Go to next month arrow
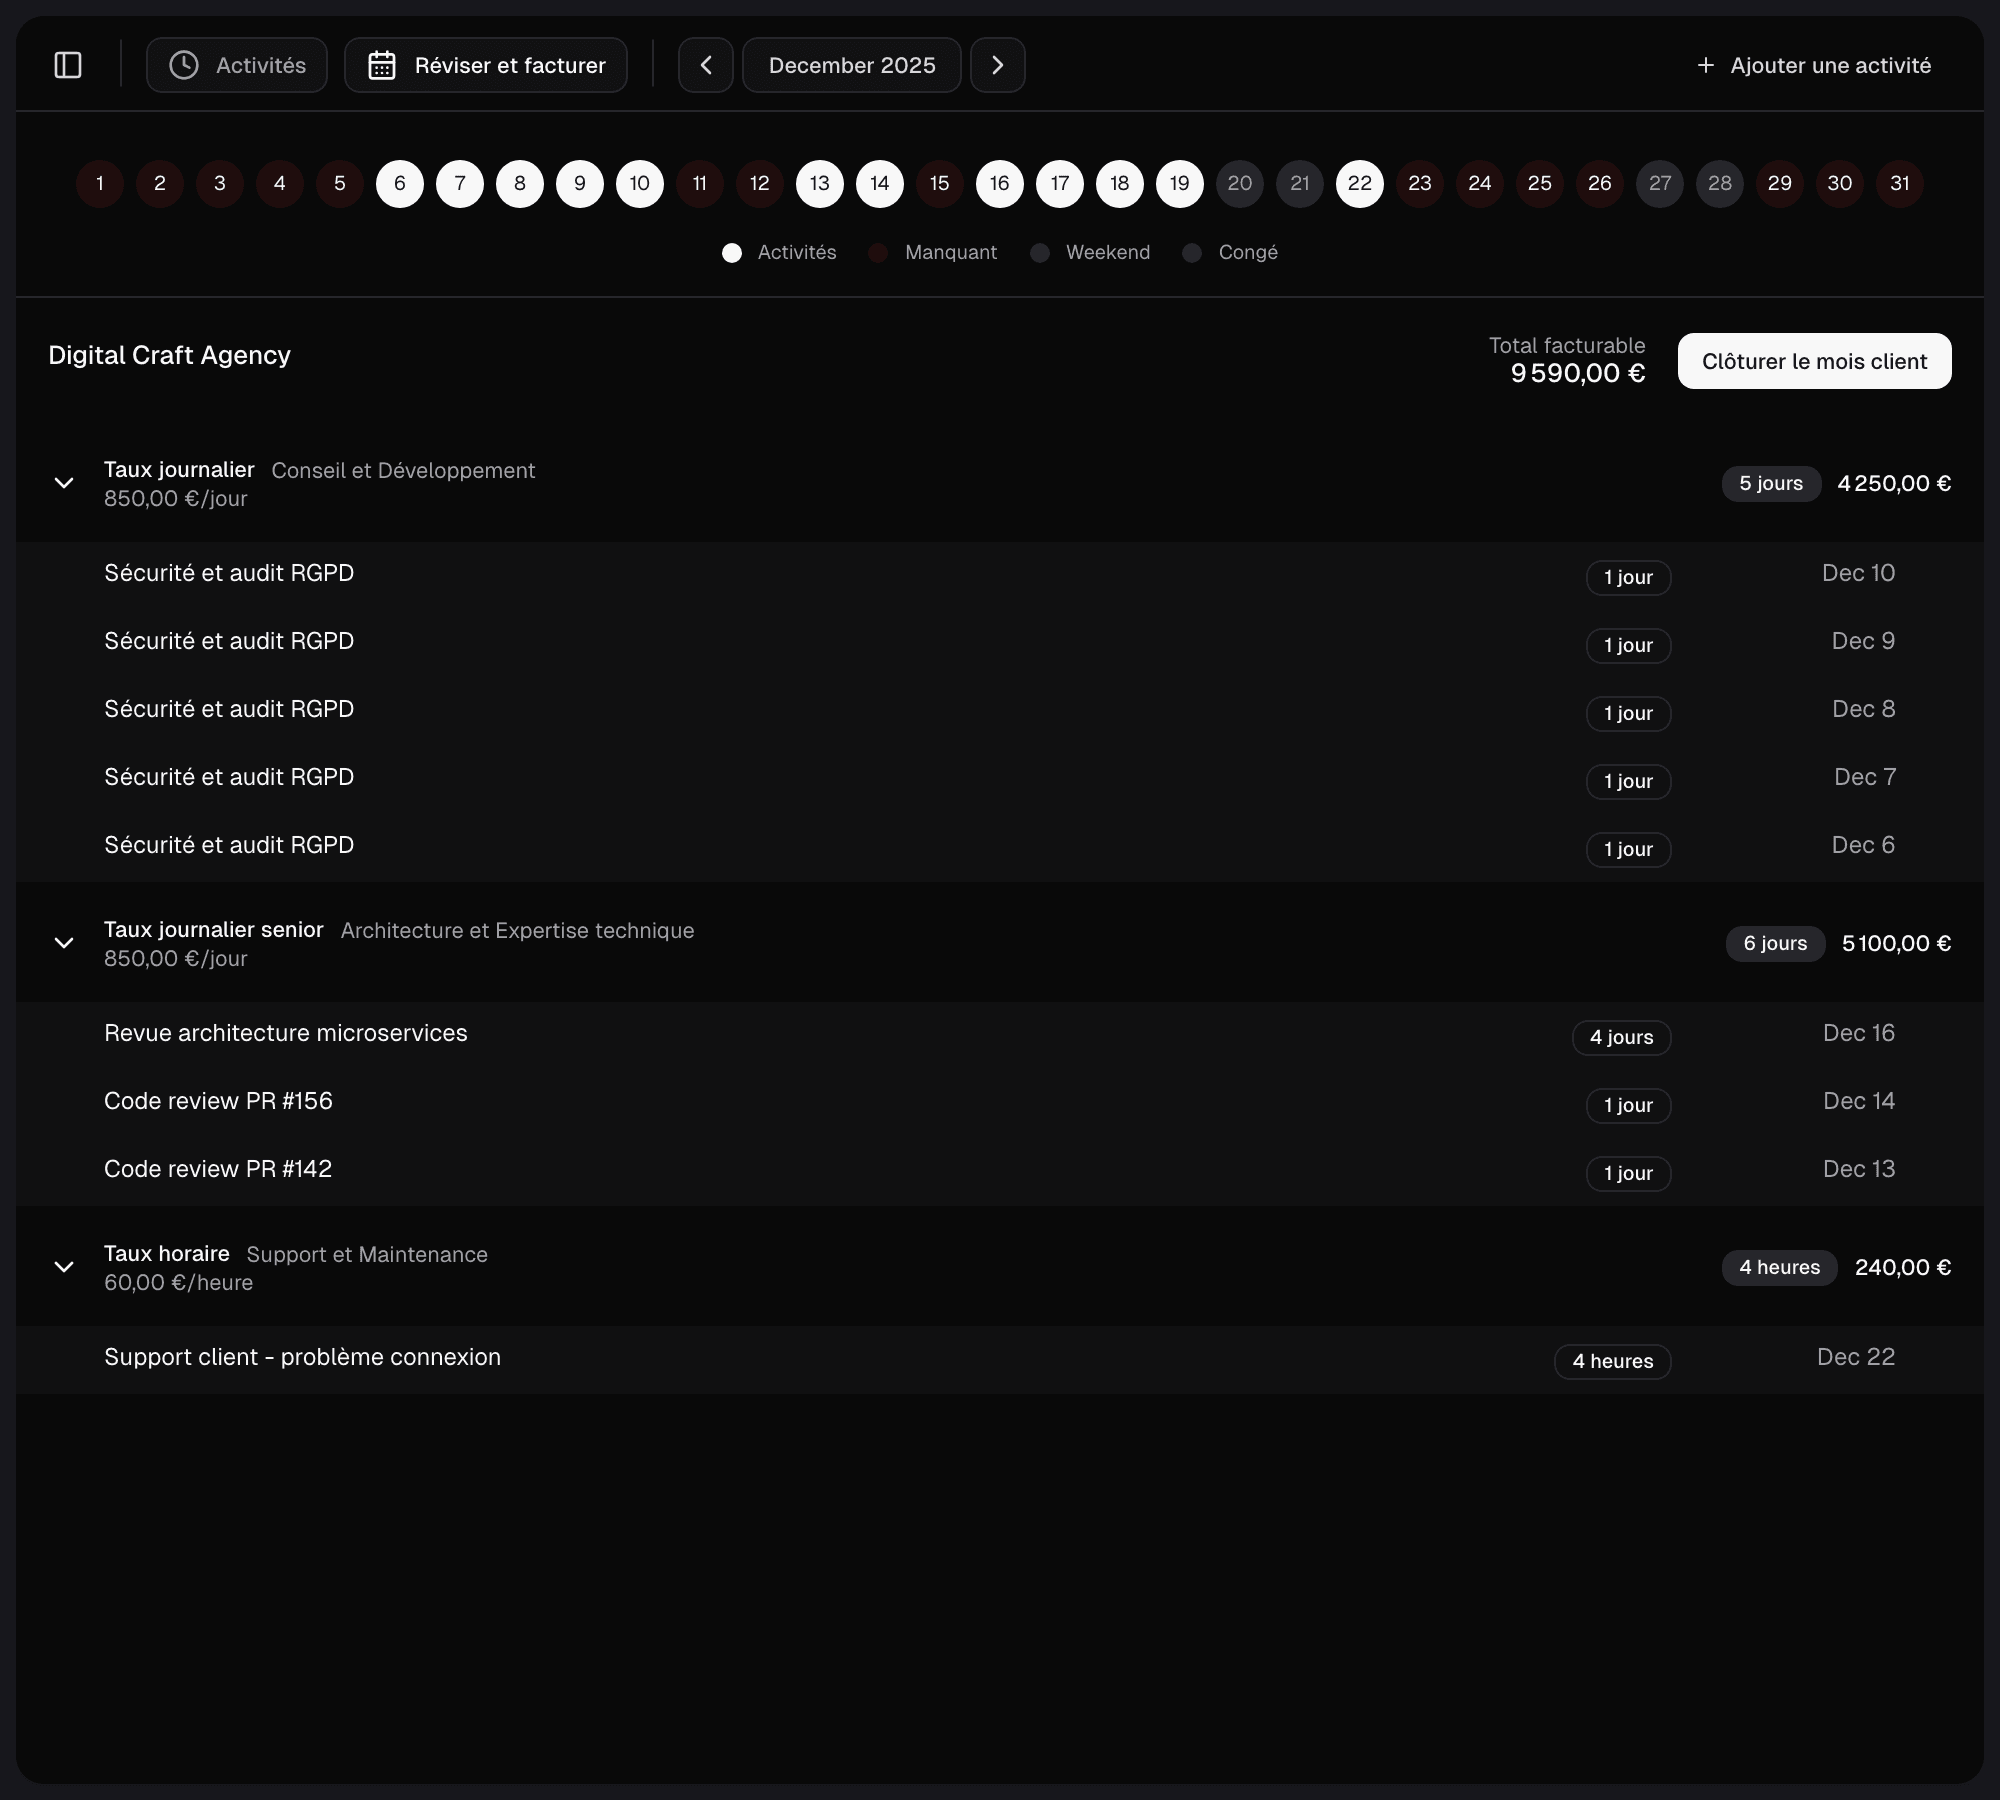 (x=997, y=65)
